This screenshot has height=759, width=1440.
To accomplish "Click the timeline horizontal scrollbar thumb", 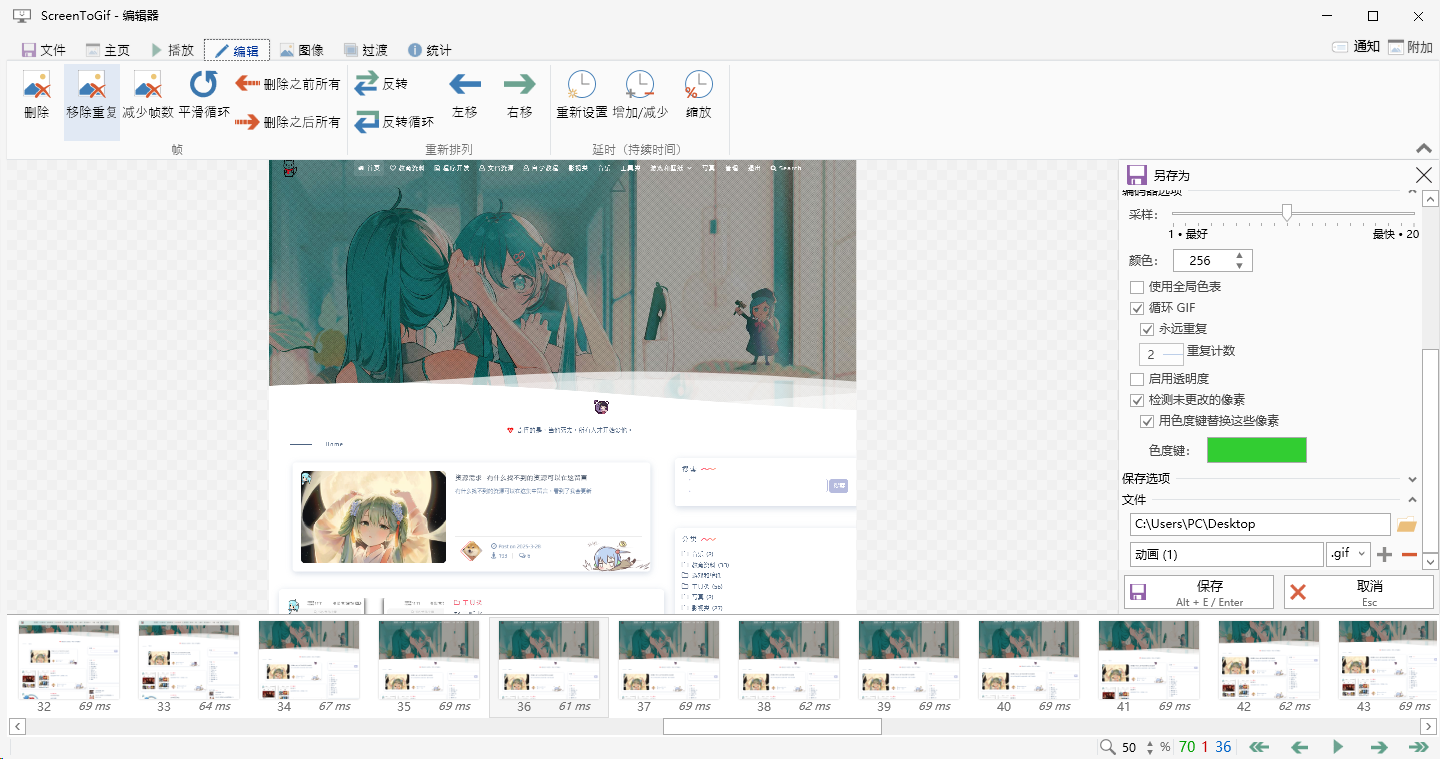I will (772, 727).
